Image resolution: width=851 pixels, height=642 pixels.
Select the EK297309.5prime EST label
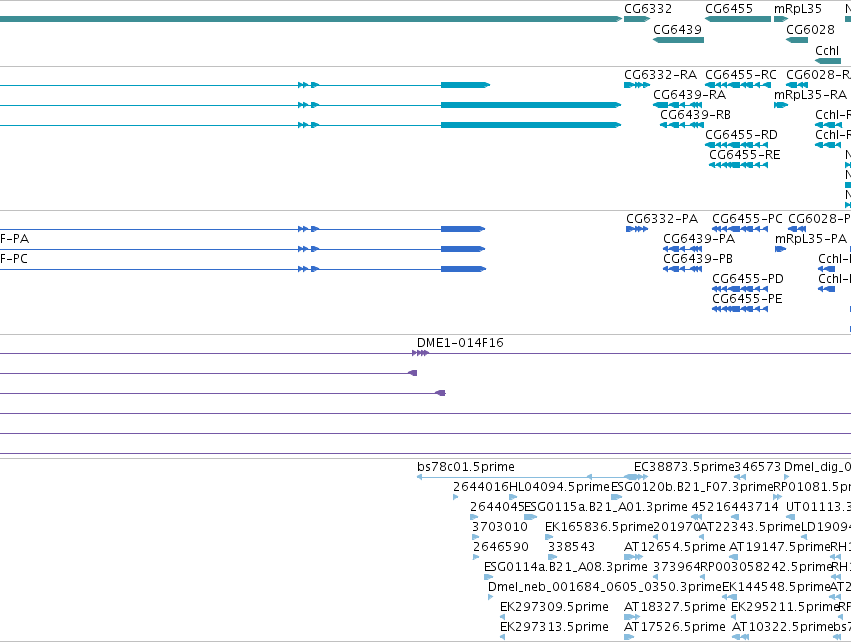[x=554, y=607]
